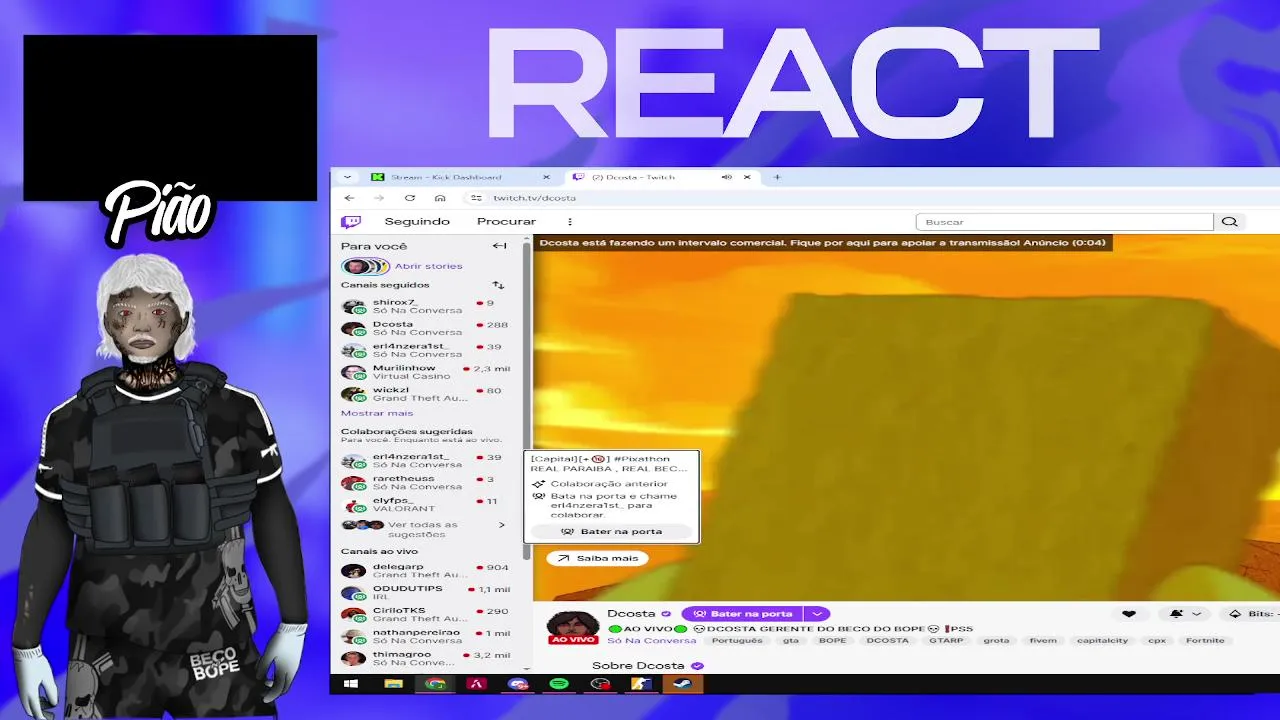This screenshot has height=720, width=1280.
Task: Collapse the Para você sidebar
Action: (x=499, y=246)
